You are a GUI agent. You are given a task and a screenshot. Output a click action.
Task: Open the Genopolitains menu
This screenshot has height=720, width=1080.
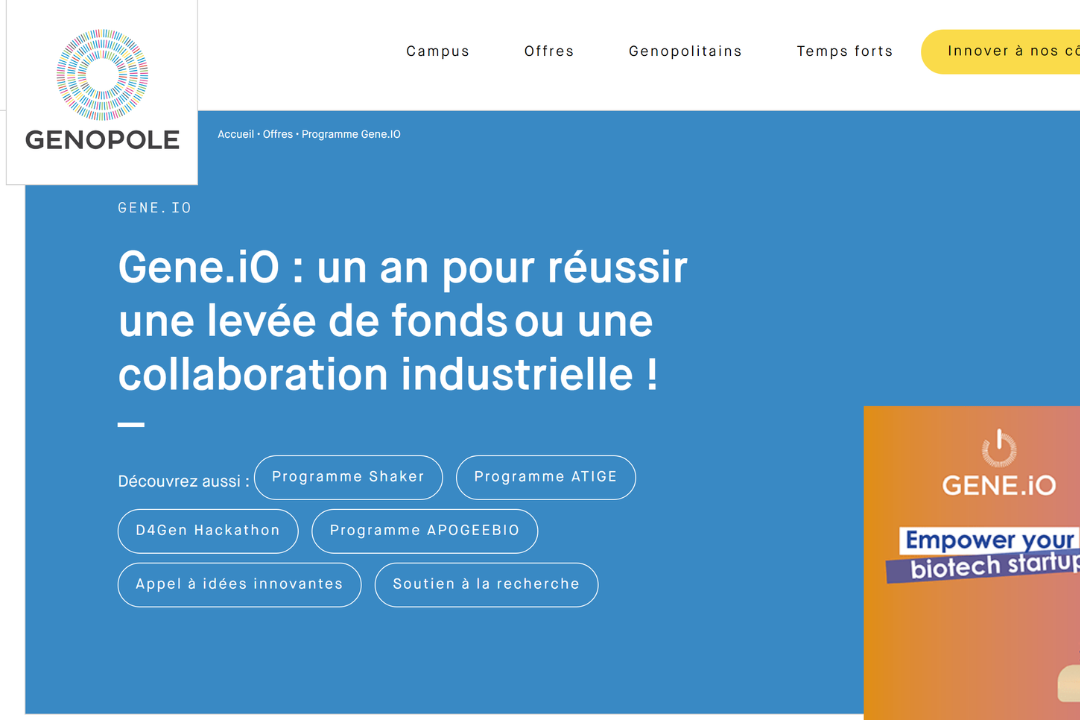[685, 51]
